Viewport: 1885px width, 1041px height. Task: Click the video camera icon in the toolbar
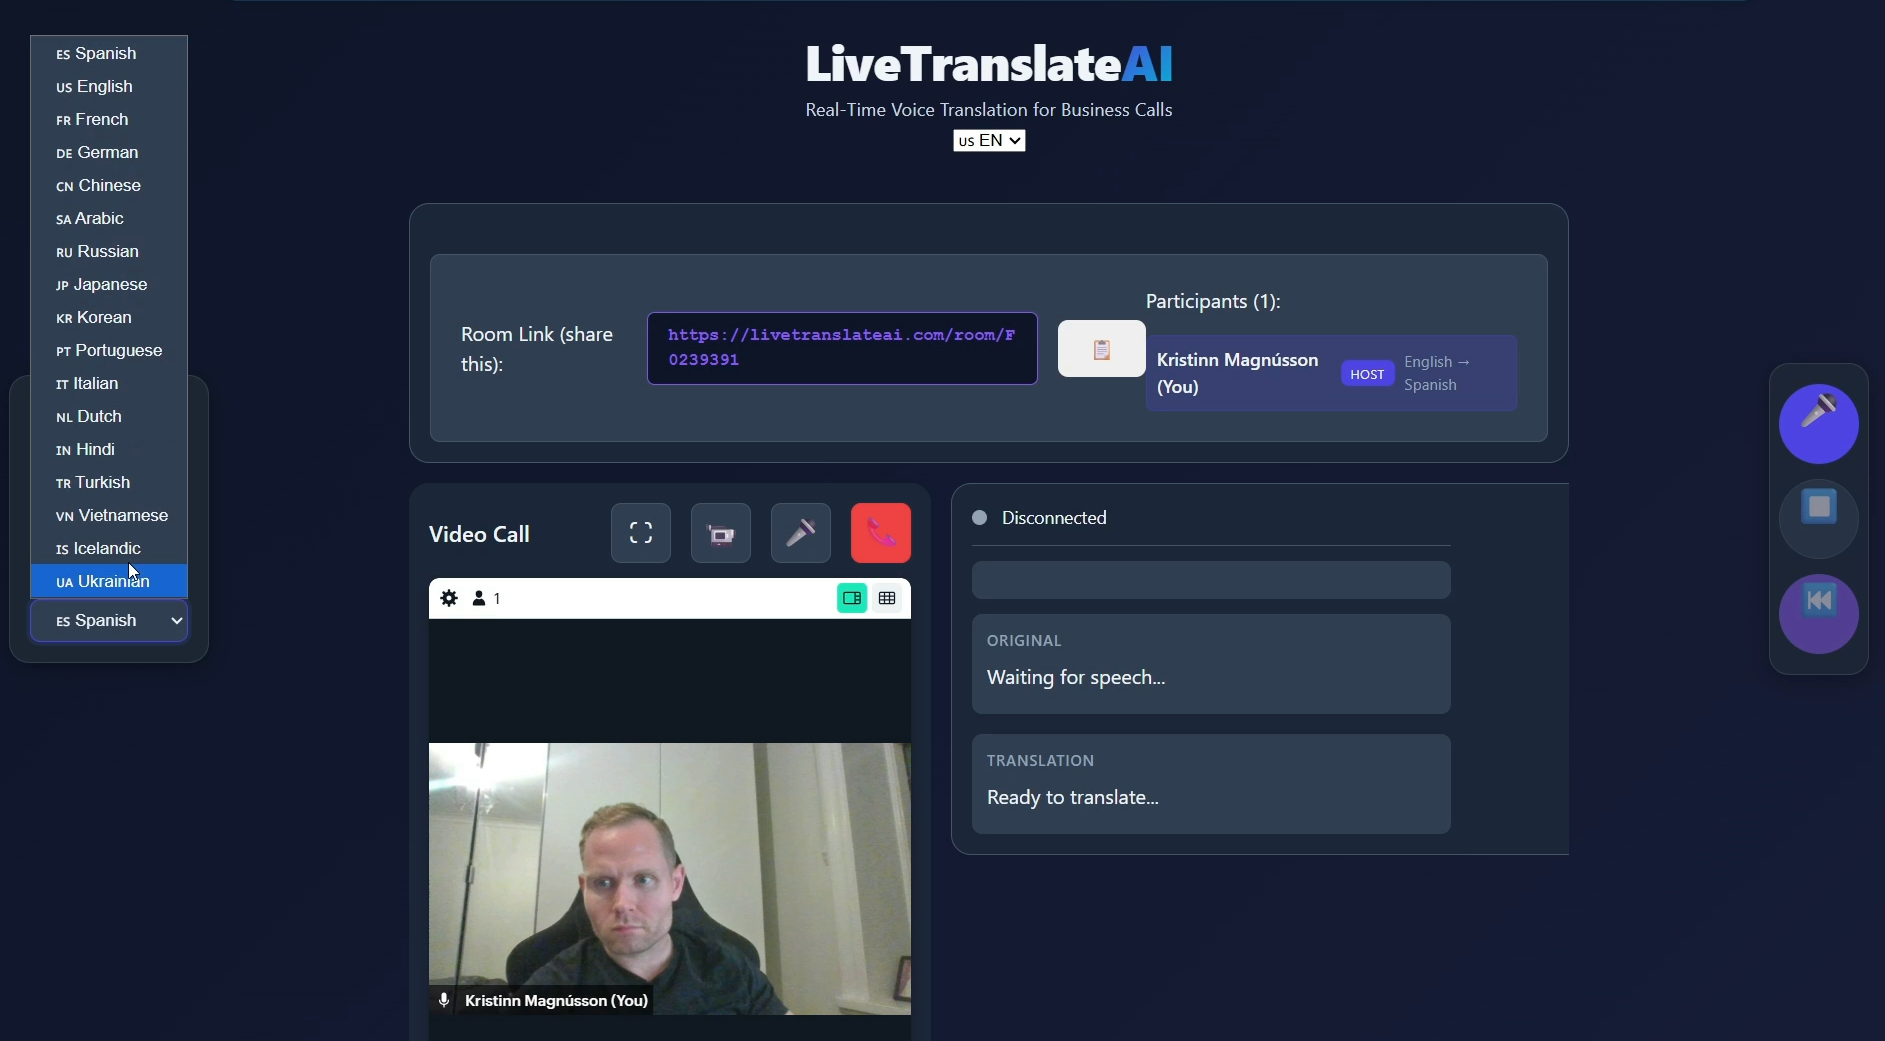[721, 533]
